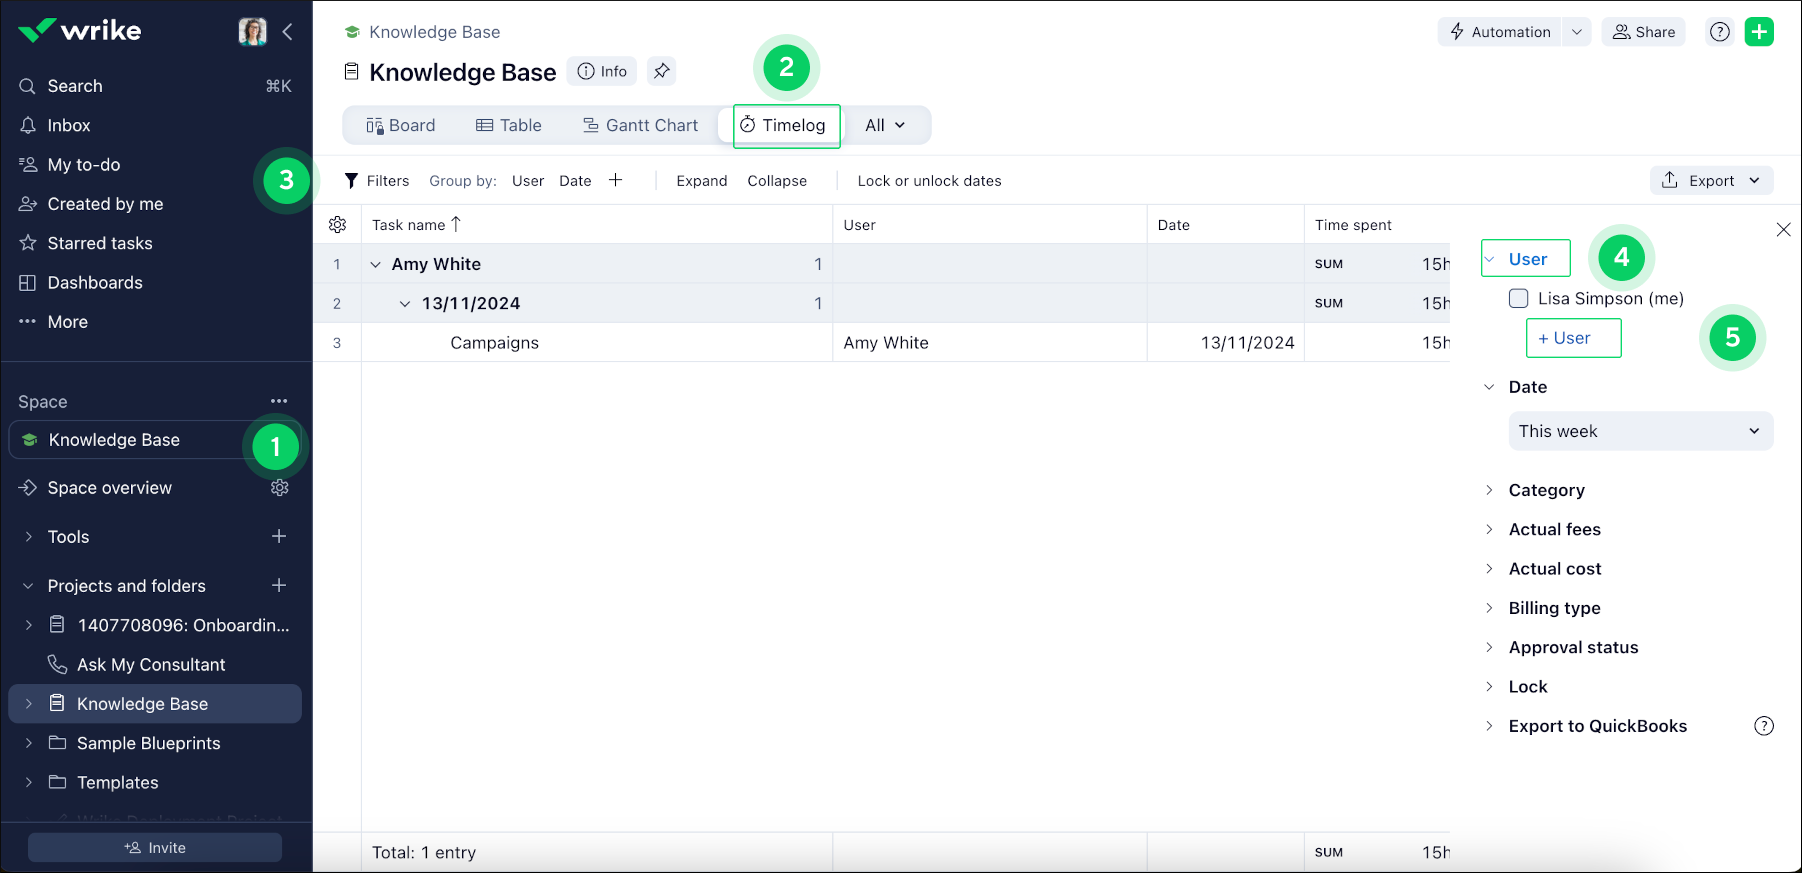Open the help question mark icon
Screen dimensions: 1802x873
[x=1719, y=32]
